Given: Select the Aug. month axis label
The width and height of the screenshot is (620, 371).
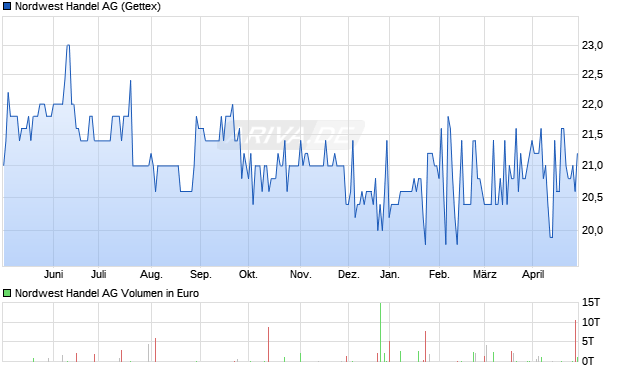Looking at the screenshot, I should (x=151, y=274).
